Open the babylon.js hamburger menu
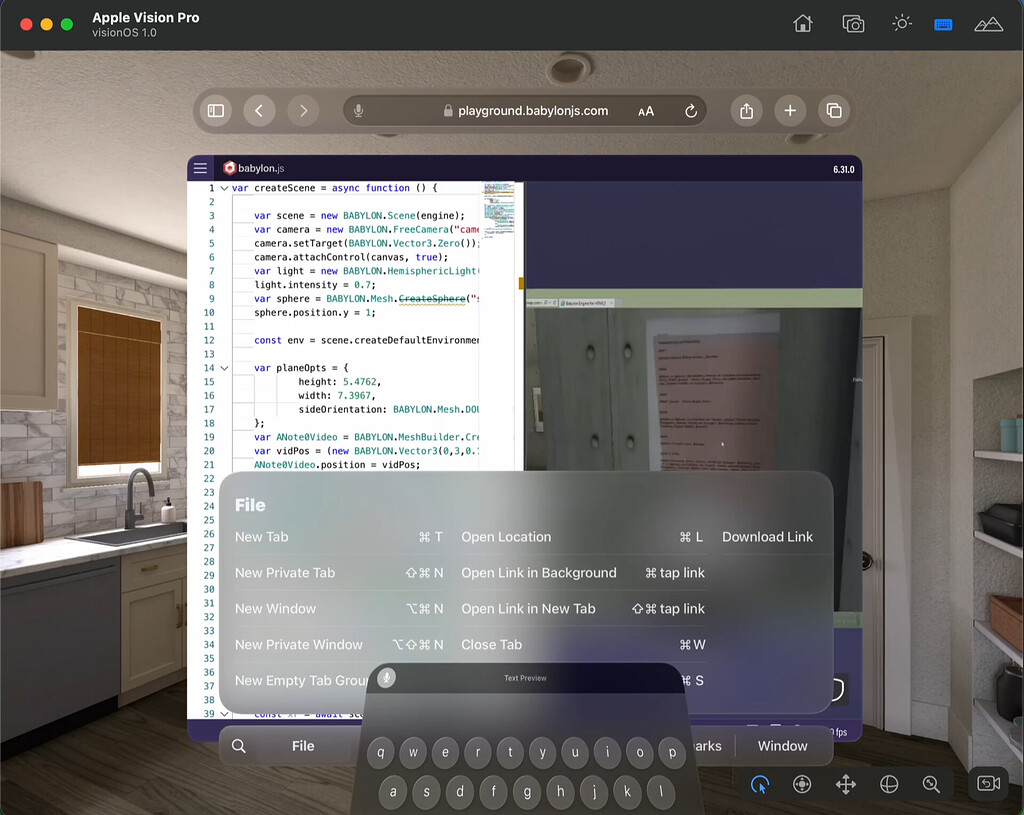 pos(200,168)
